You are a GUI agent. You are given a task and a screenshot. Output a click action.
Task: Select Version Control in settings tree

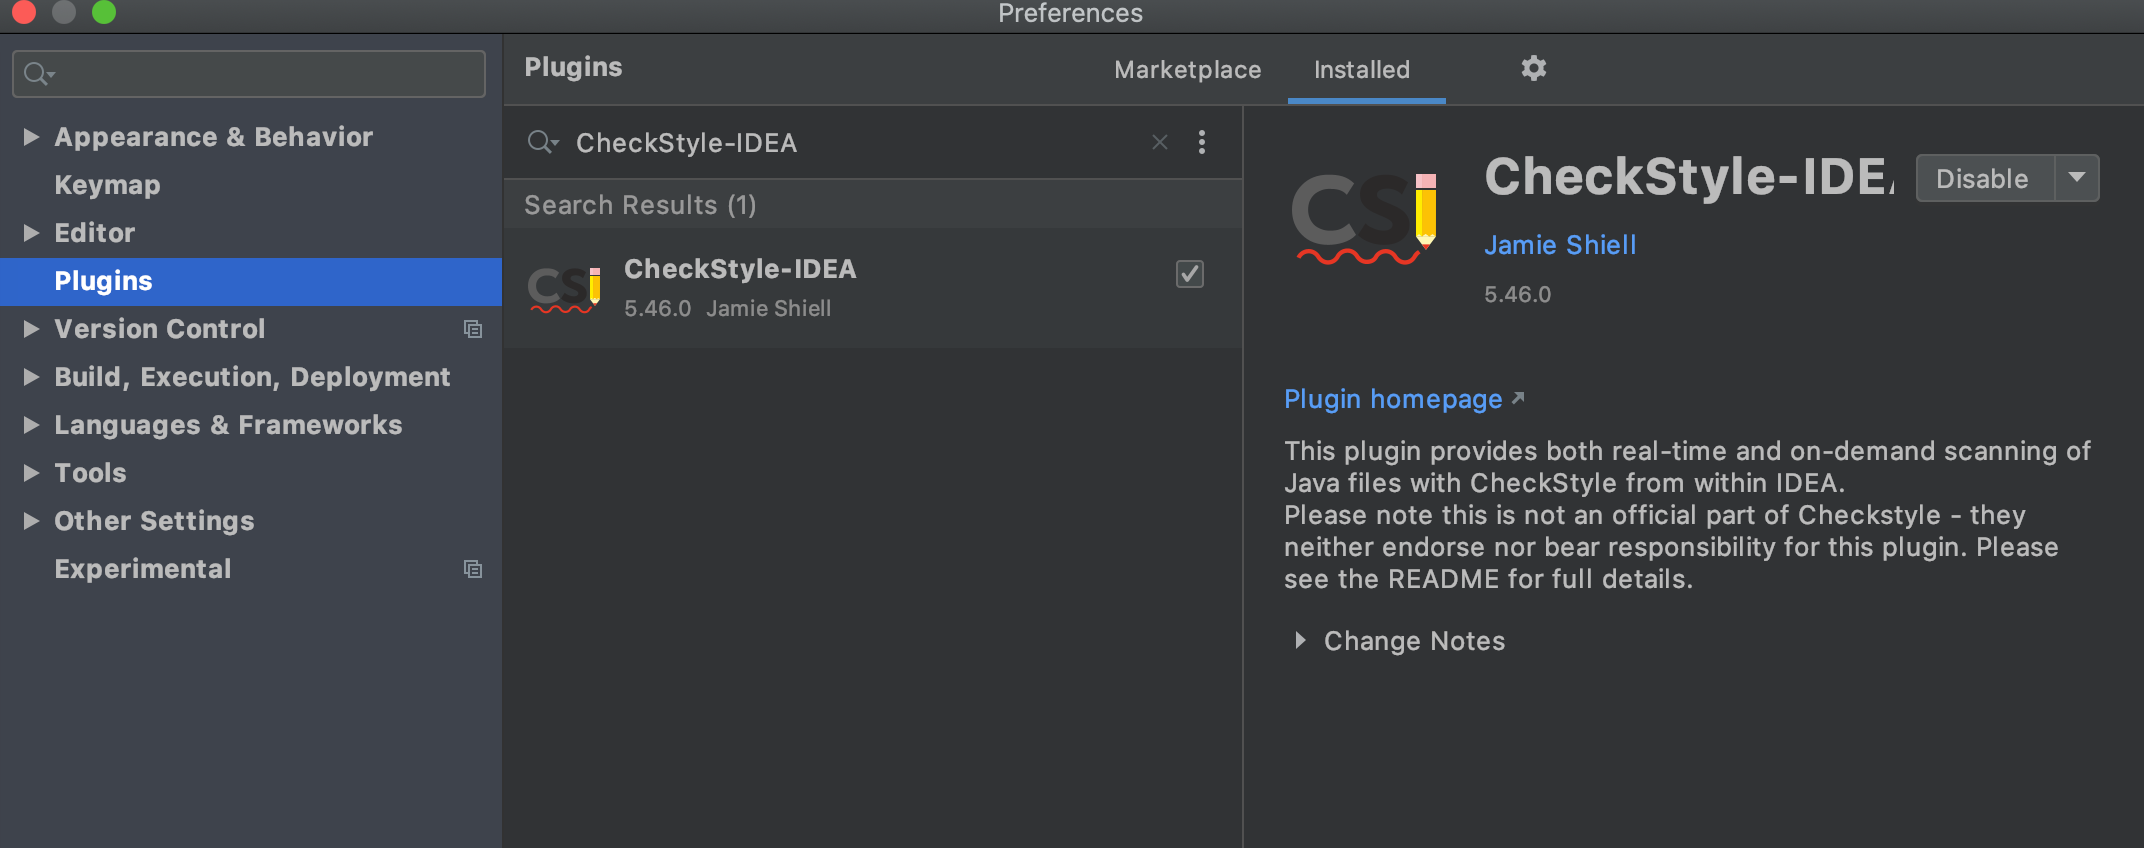tap(160, 329)
